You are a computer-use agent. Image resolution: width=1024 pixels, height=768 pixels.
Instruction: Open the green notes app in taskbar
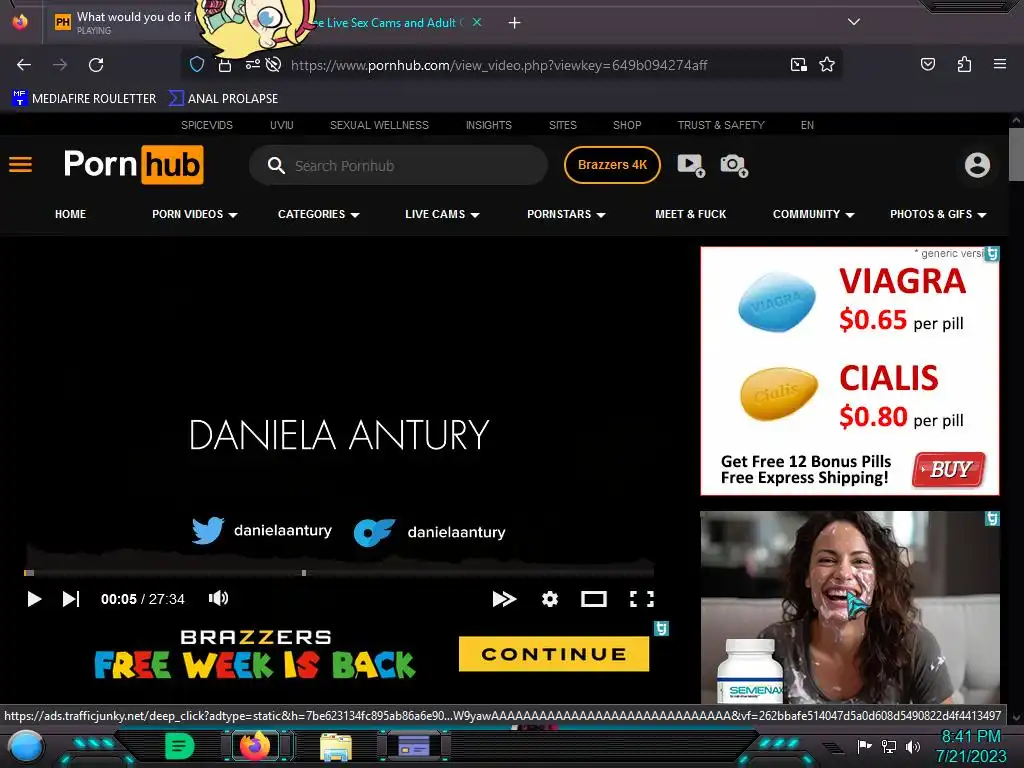pos(179,746)
